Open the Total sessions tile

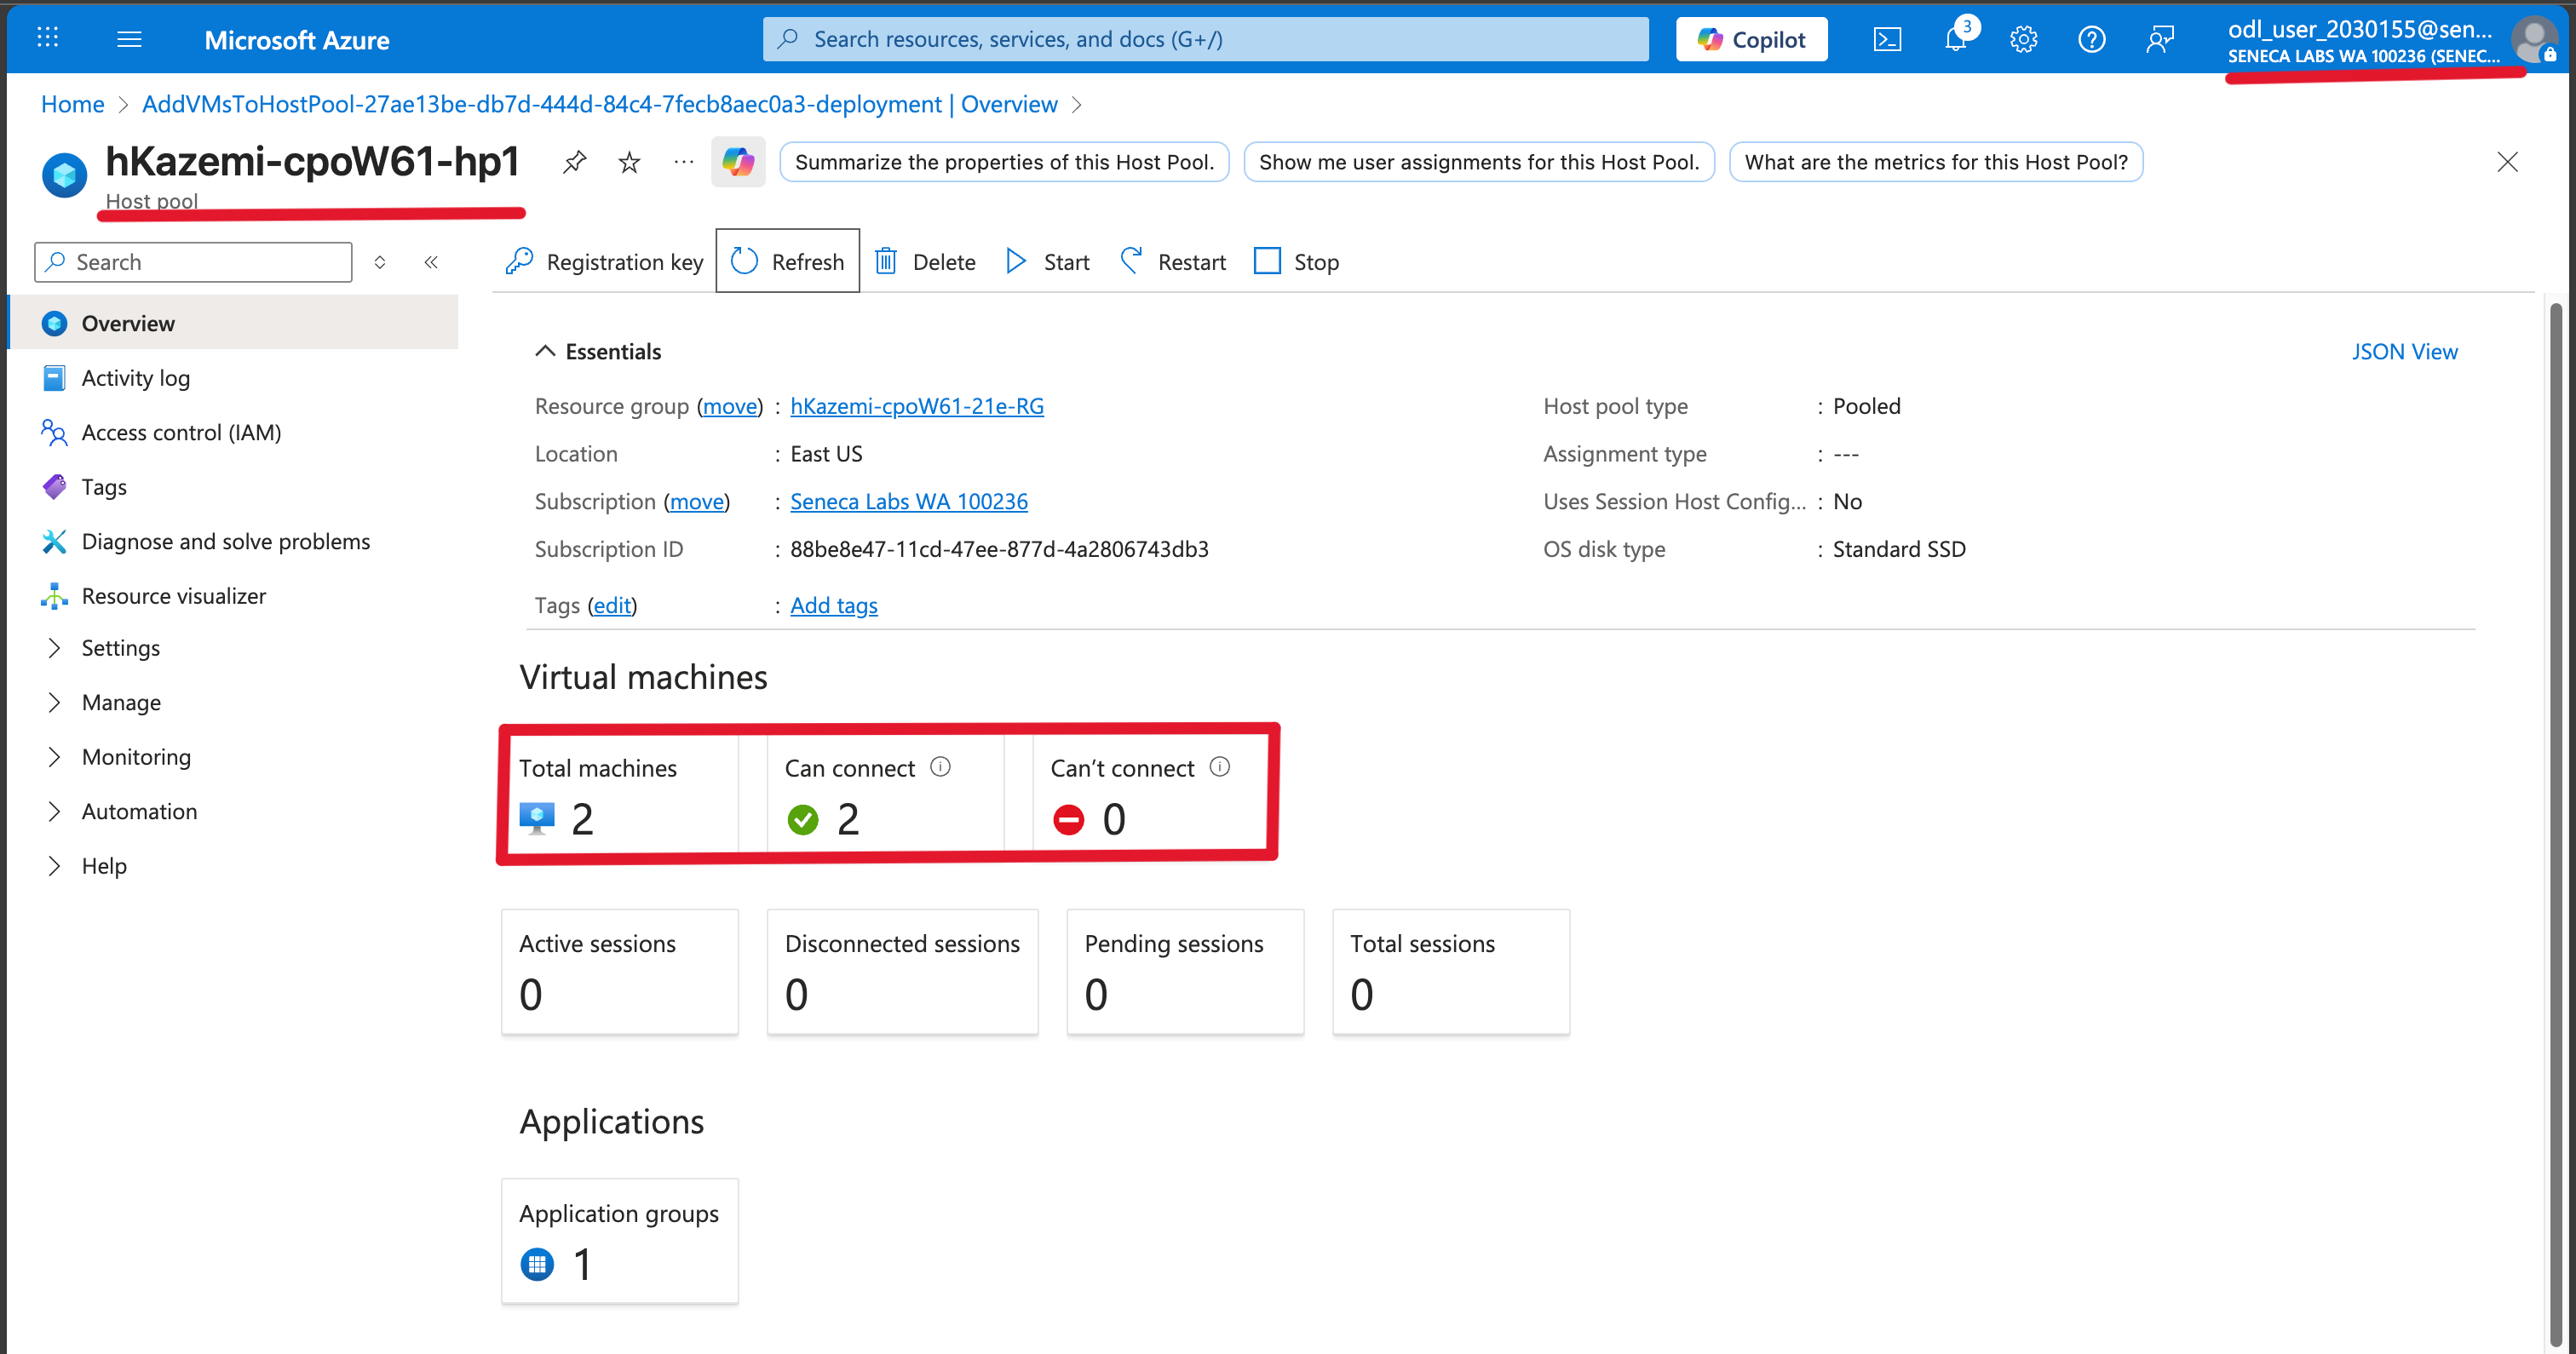pos(1451,971)
